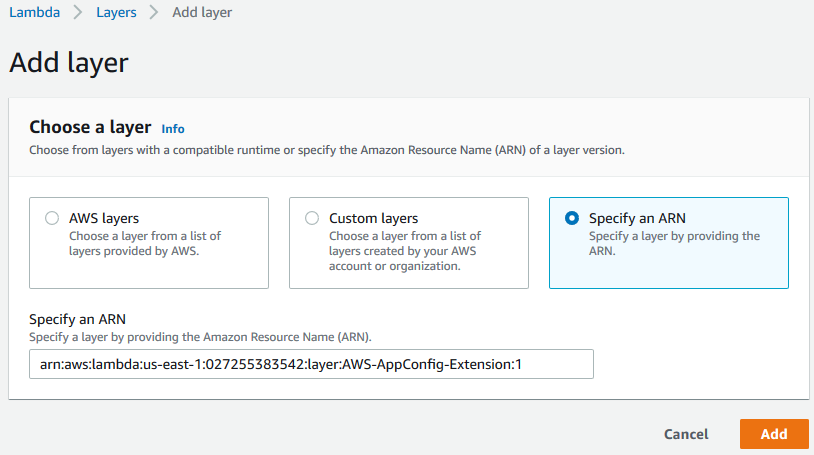Viewport: 814px width, 455px height.
Task: Click the breadcrumb chevron after Layers
Action: [154, 12]
